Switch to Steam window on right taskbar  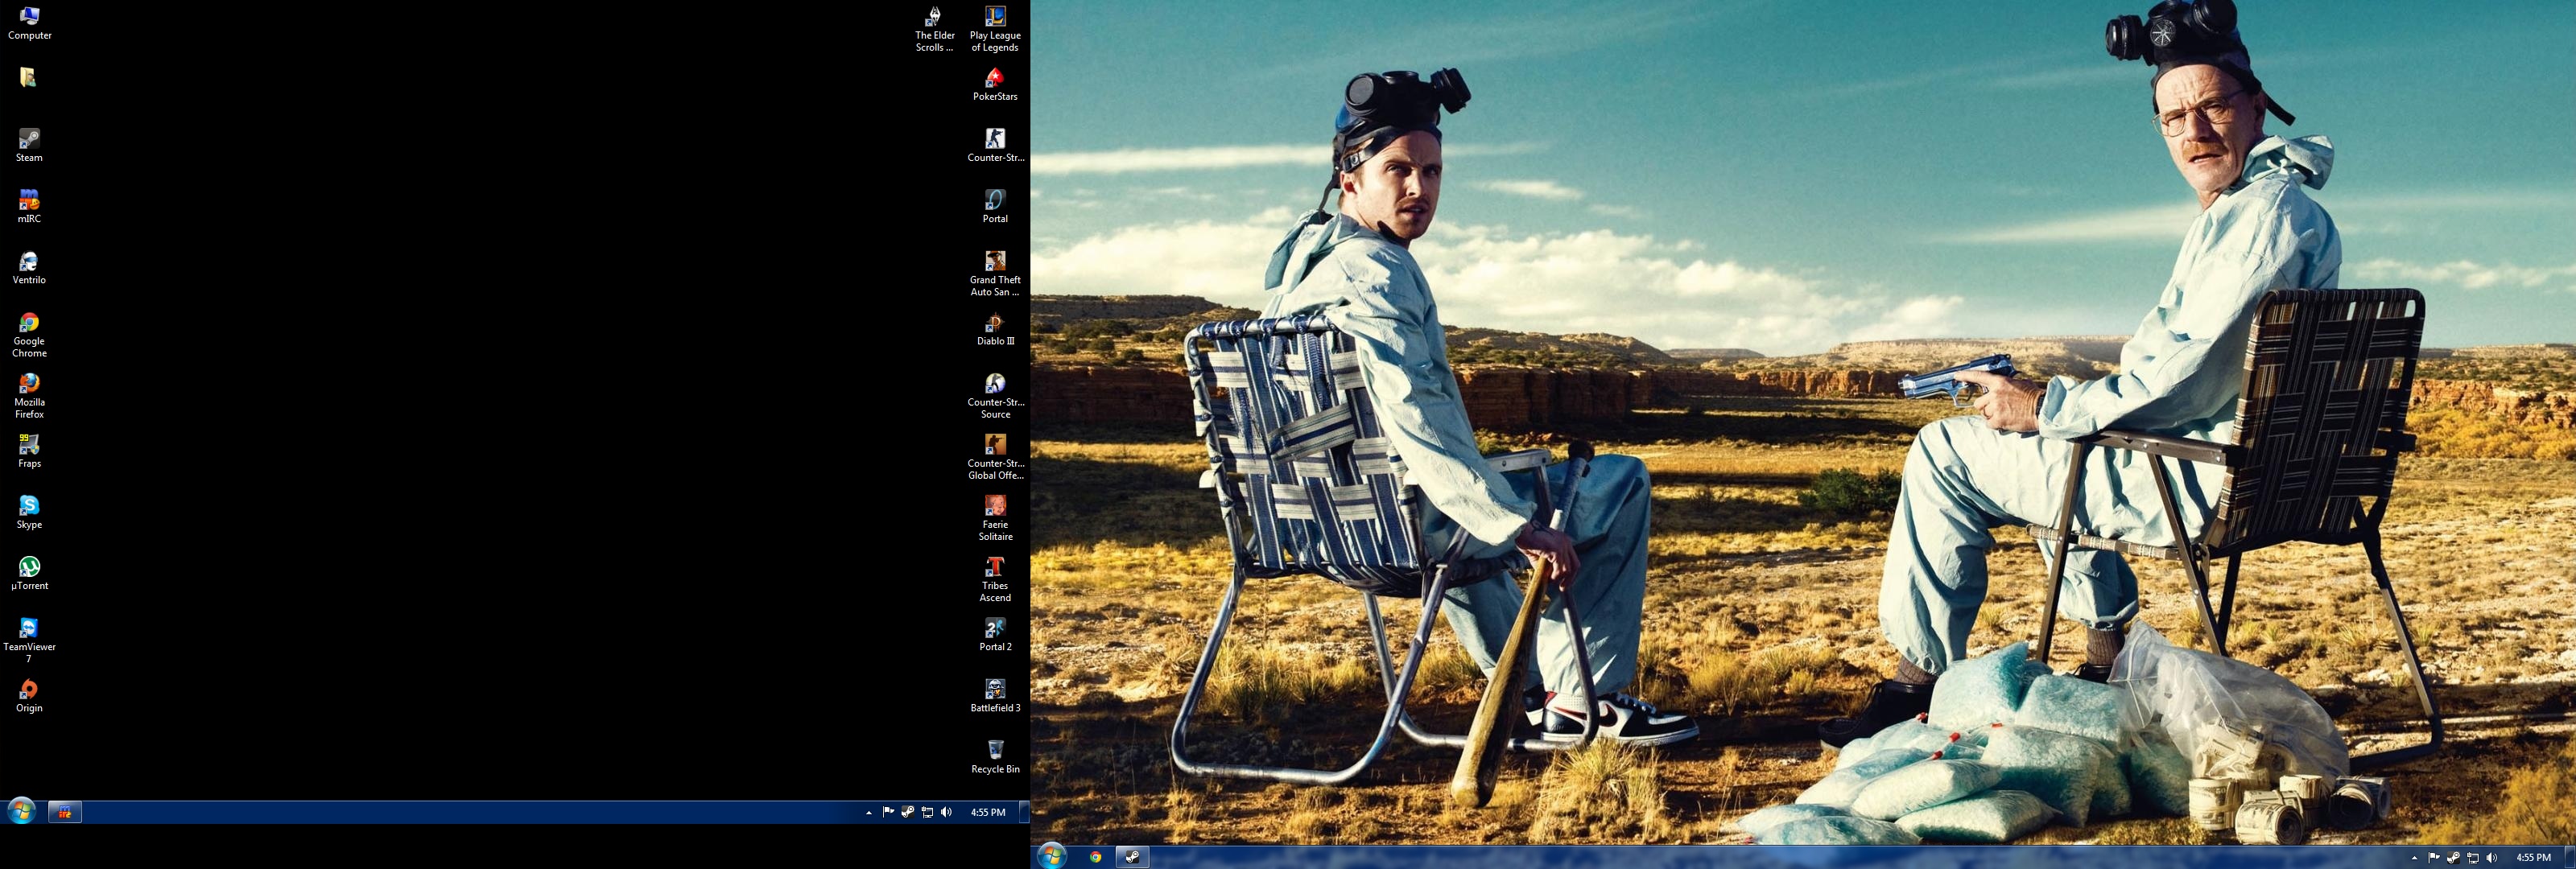coord(1132,857)
